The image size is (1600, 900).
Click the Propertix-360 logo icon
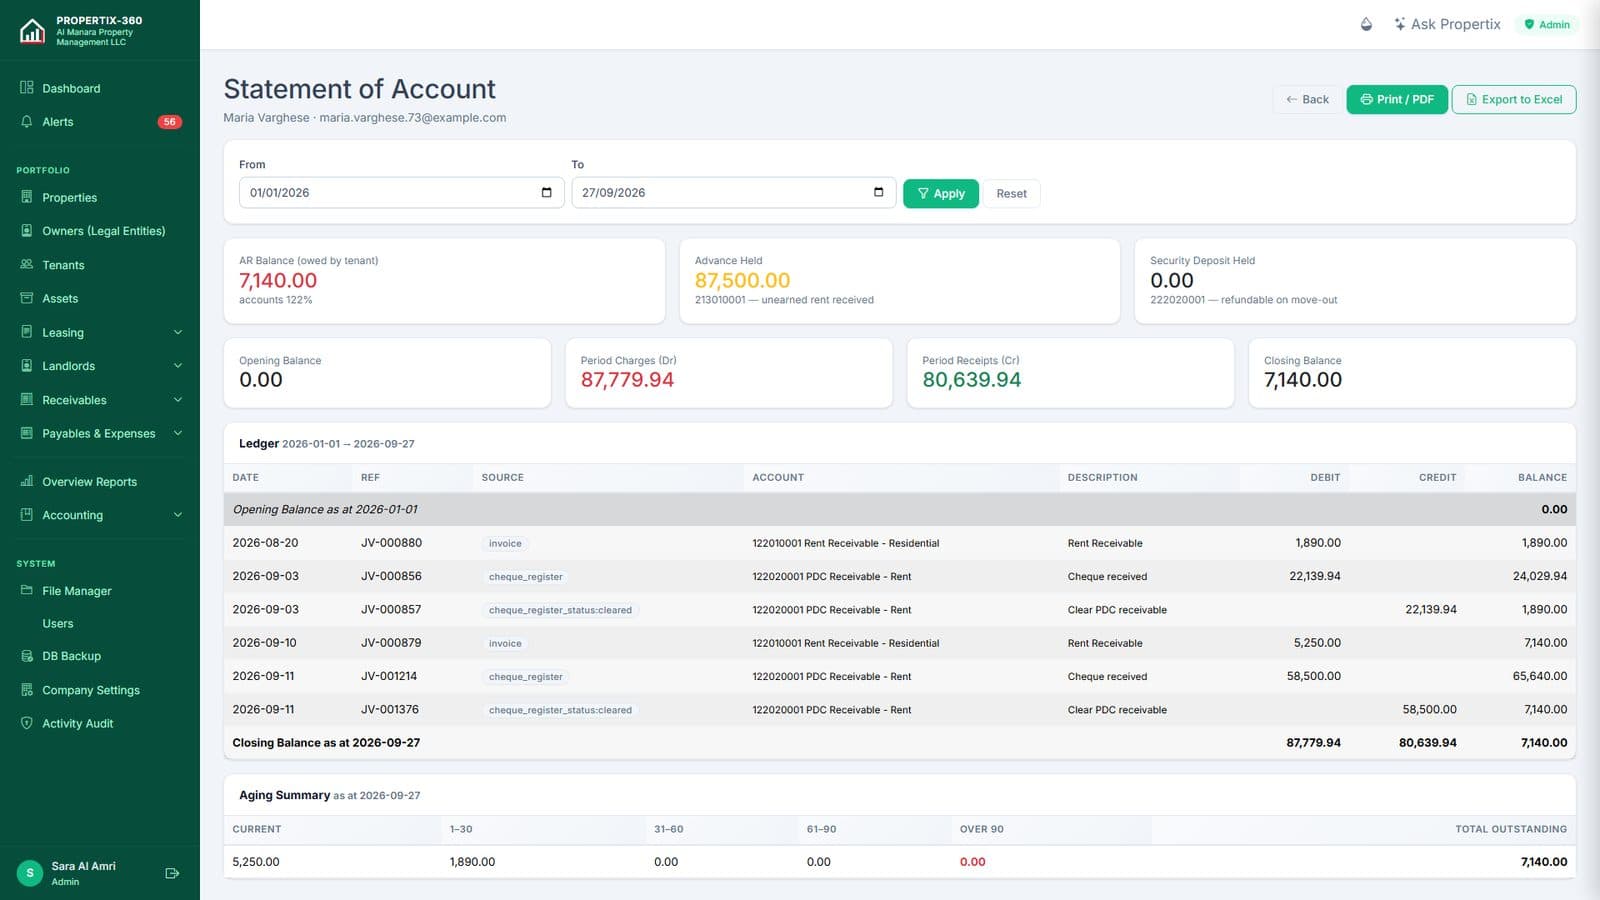click(x=32, y=31)
